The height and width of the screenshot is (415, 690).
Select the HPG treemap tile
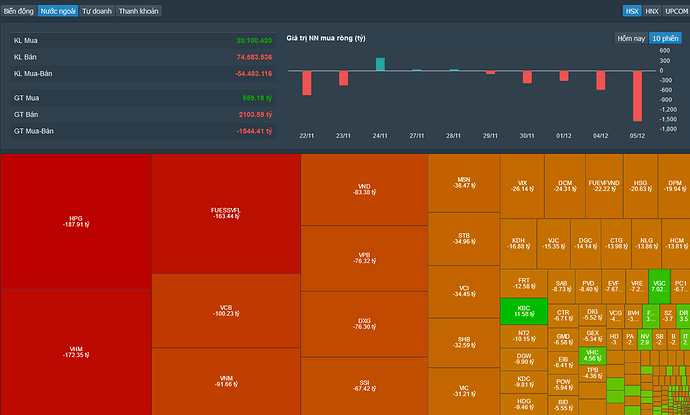click(x=76, y=222)
